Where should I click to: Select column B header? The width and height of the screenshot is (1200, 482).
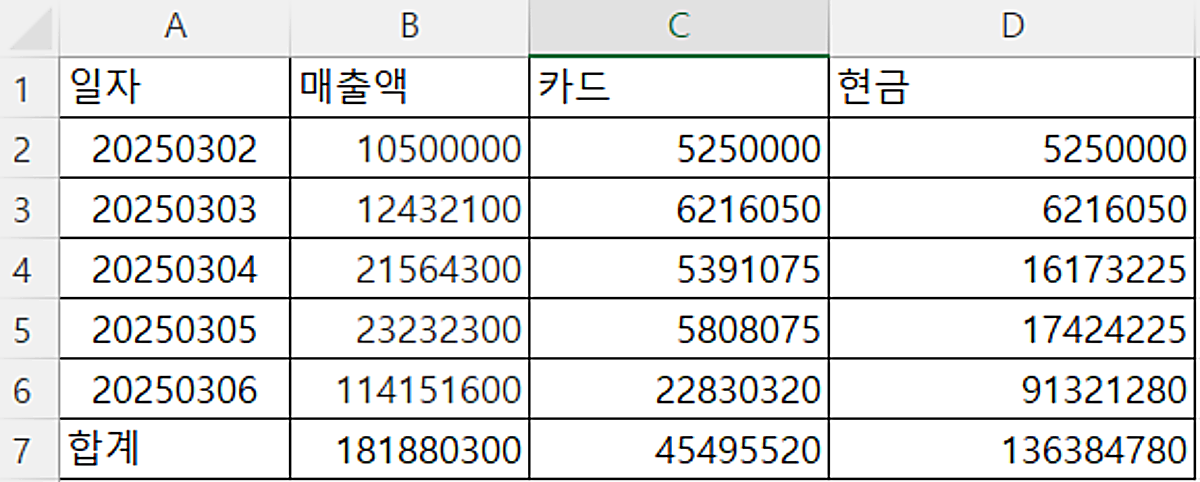pos(409,28)
